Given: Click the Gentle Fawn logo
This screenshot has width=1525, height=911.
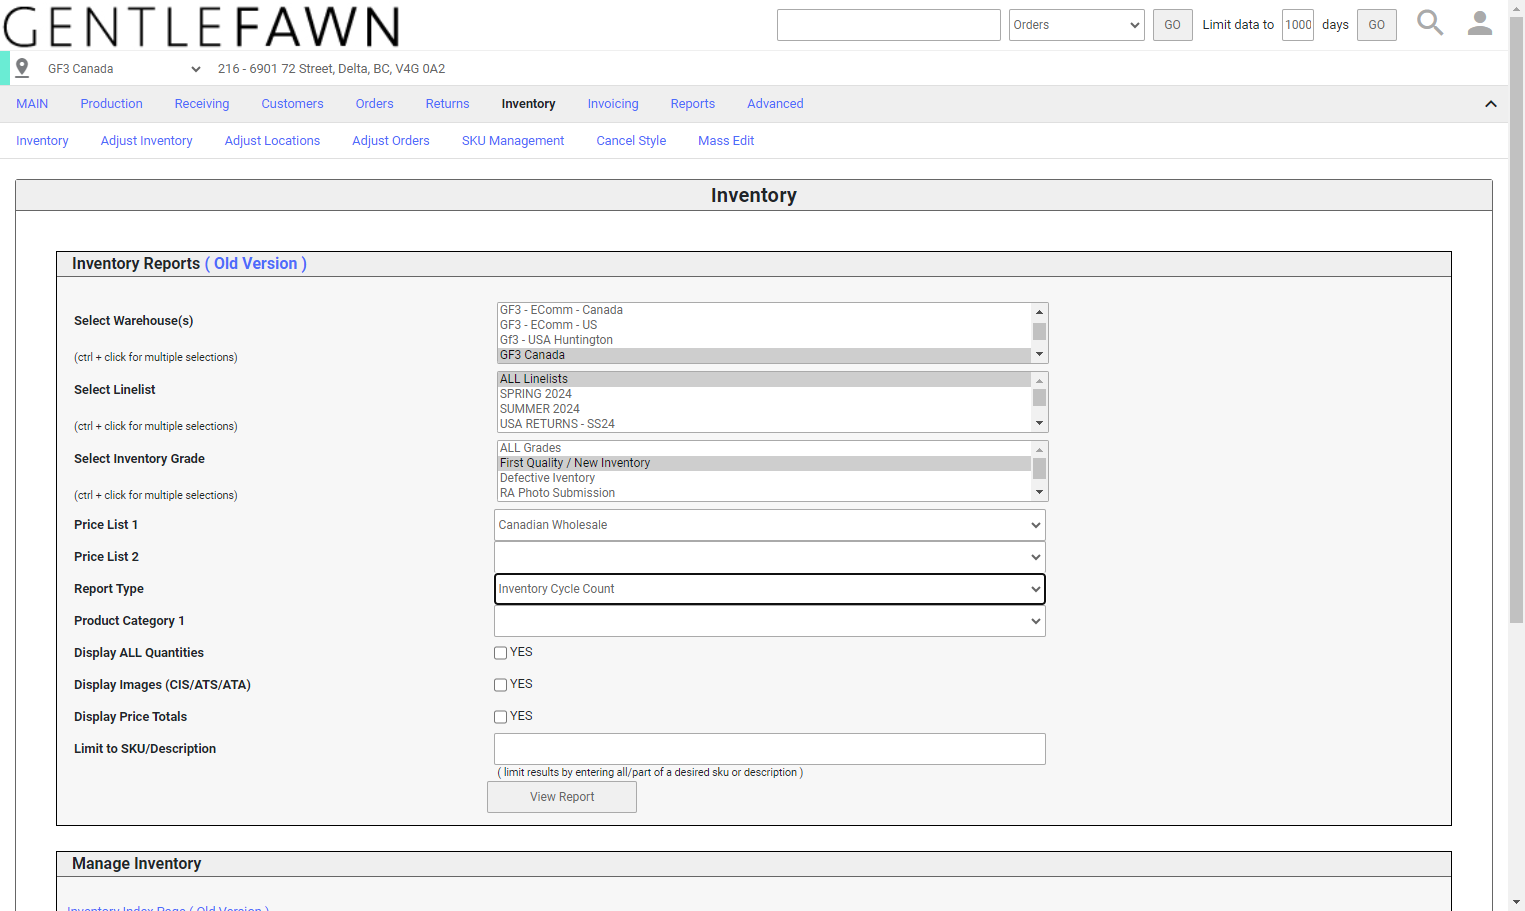Looking at the screenshot, I should point(201,26).
